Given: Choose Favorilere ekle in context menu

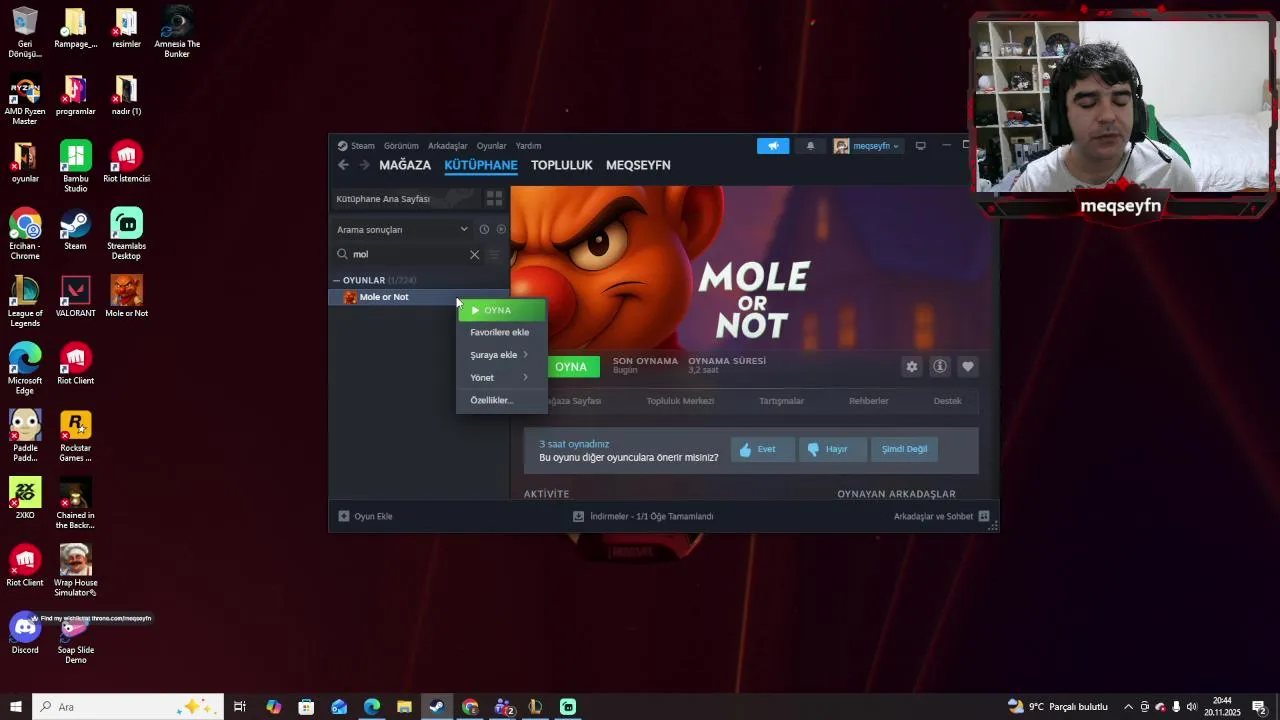Looking at the screenshot, I should (x=500, y=332).
